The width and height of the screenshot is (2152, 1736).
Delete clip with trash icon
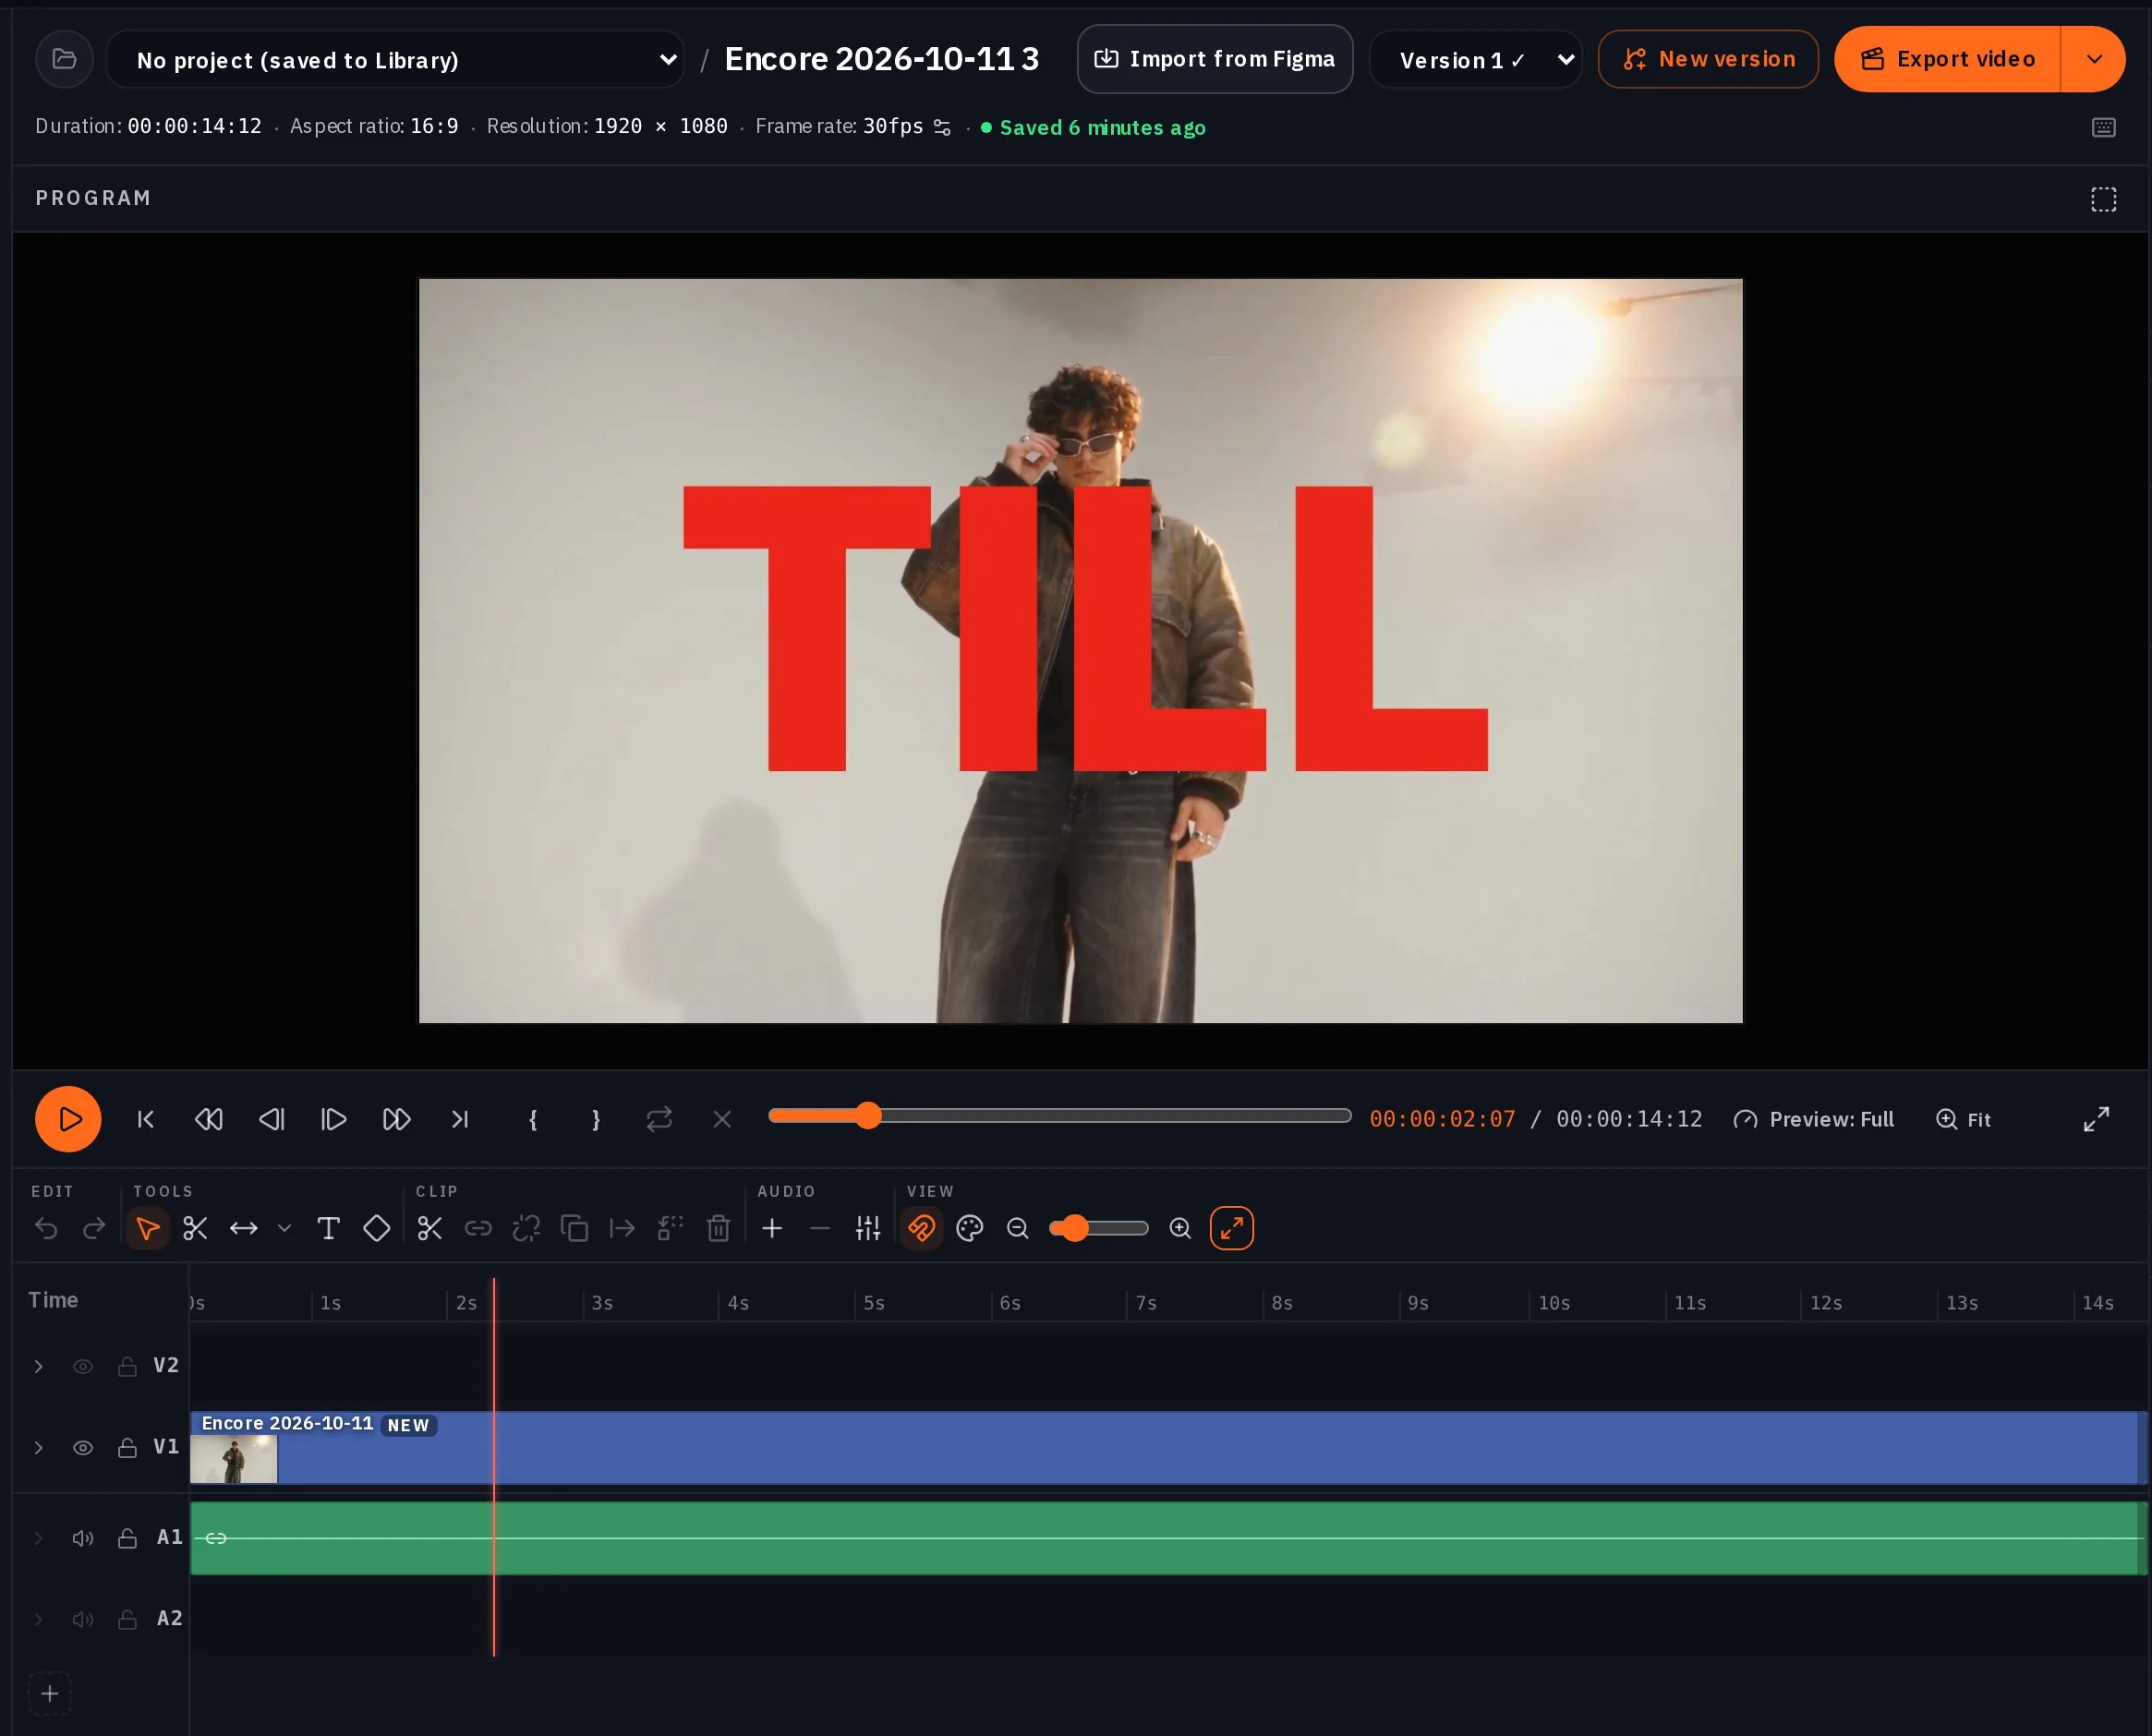point(718,1228)
